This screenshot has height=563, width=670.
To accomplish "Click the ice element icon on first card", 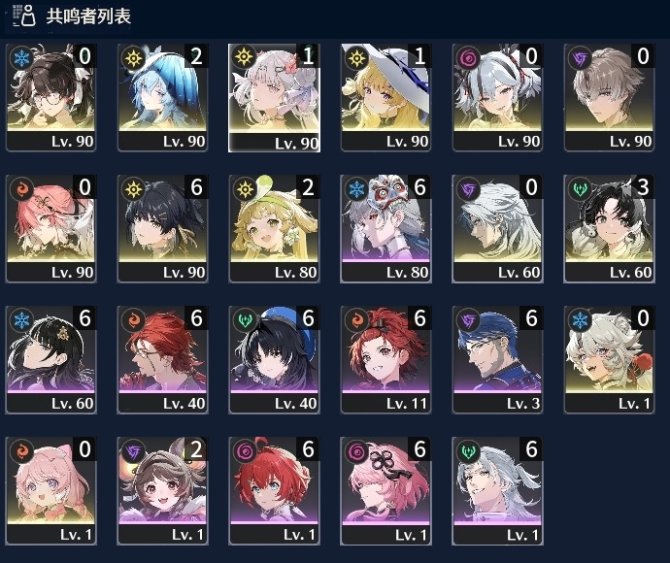I will click(21, 58).
